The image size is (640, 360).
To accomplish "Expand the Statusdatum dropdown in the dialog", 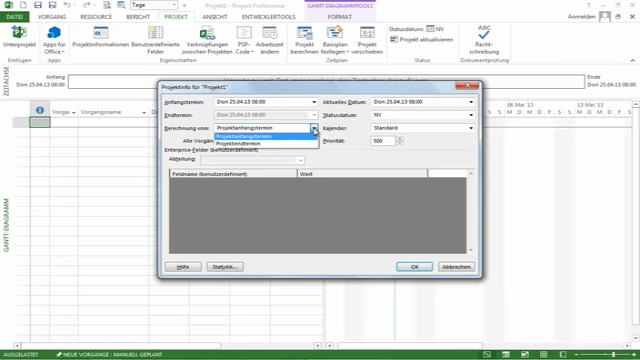I will pos(471,115).
